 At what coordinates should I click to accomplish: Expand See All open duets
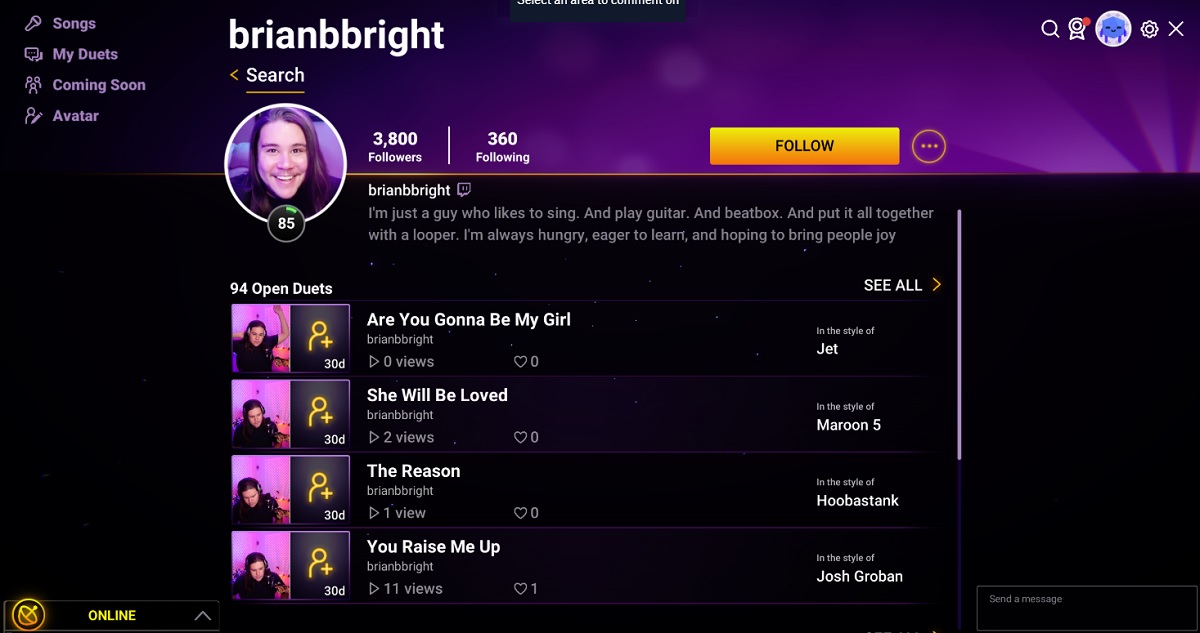click(x=903, y=285)
